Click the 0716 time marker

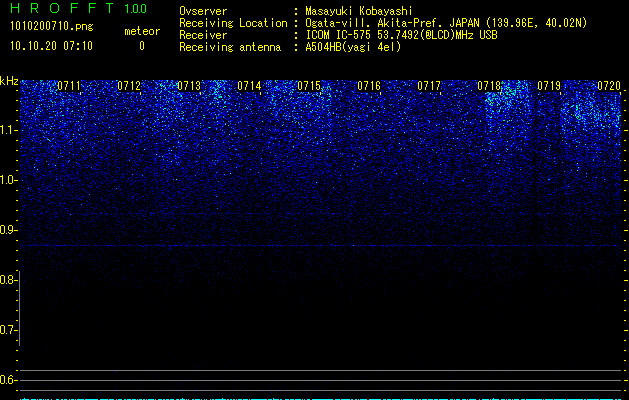tap(369, 86)
